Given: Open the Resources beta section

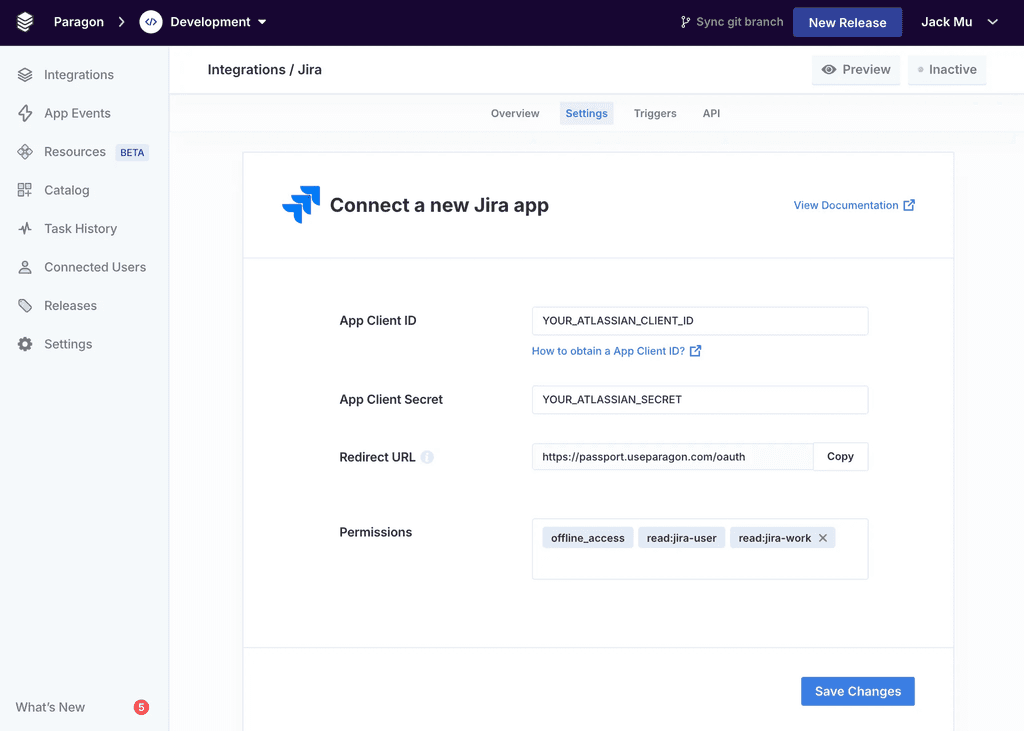Looking at the screenshot, I should point(80,151).
